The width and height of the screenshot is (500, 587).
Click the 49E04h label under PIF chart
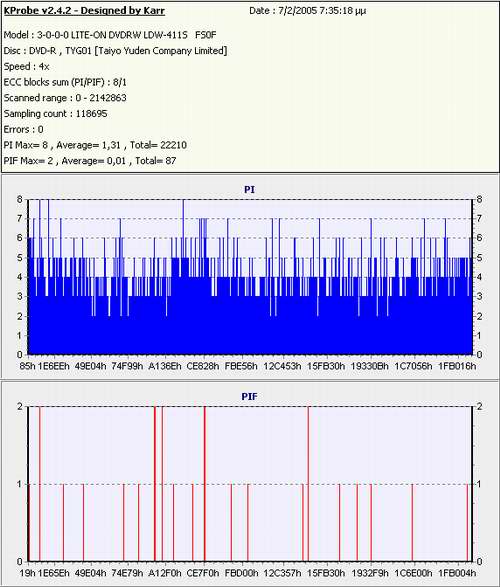(x=90, y=573)
